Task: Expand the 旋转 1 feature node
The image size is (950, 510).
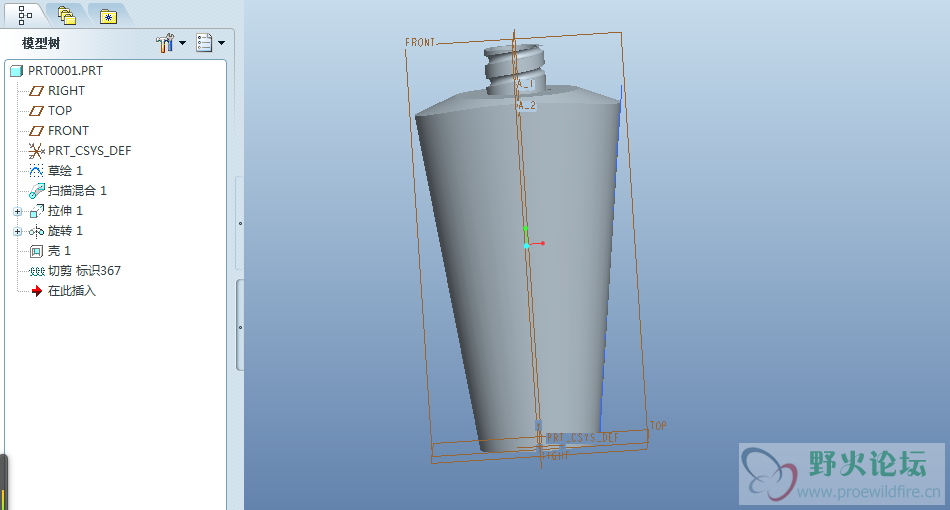Action: point(18,231)
